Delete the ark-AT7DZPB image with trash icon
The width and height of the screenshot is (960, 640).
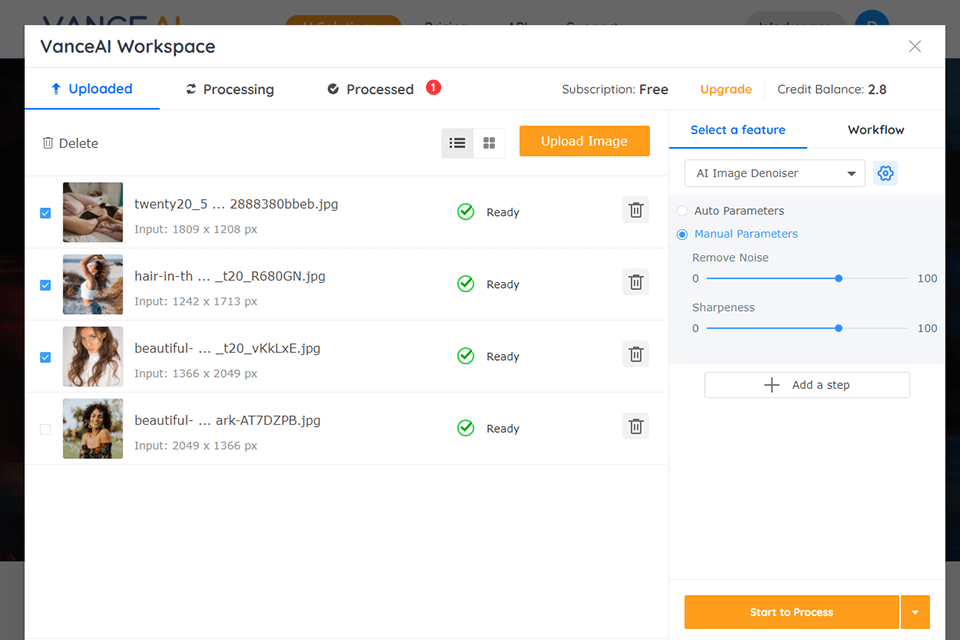pos(635,427)
